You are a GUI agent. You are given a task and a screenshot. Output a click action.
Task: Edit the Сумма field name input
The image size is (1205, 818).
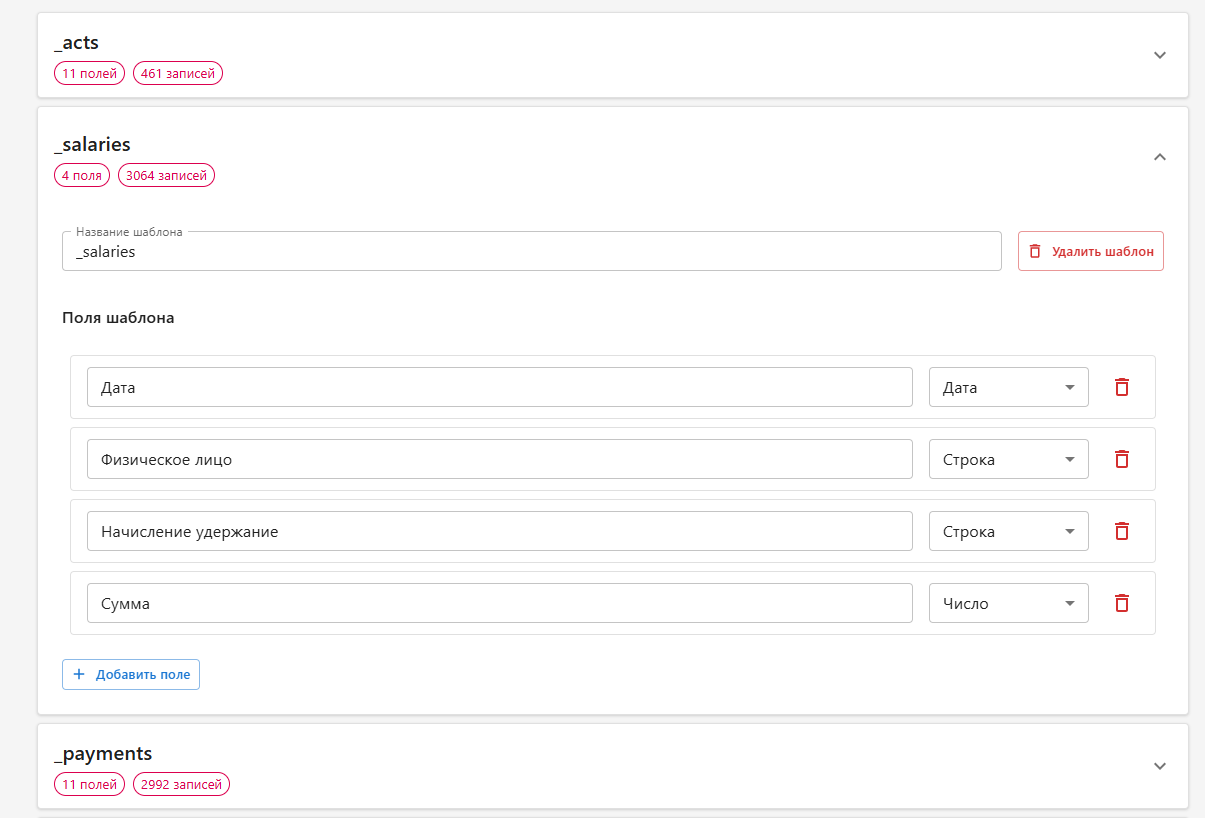coord(500,603)
